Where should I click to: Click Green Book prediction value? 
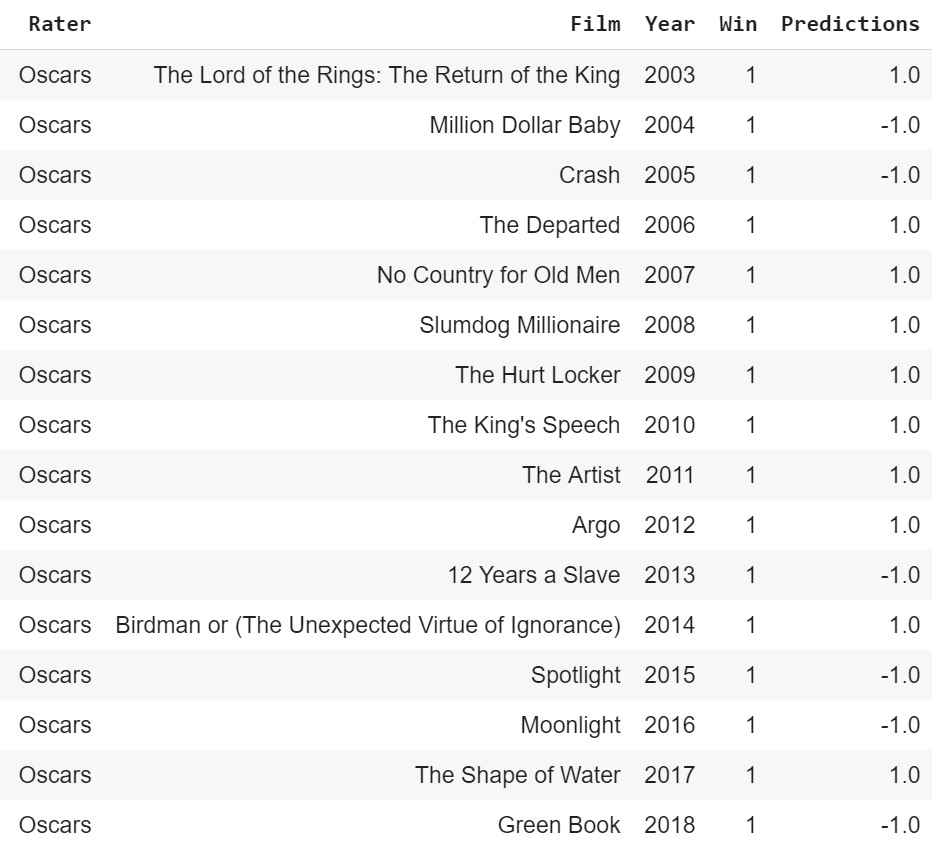900,826
